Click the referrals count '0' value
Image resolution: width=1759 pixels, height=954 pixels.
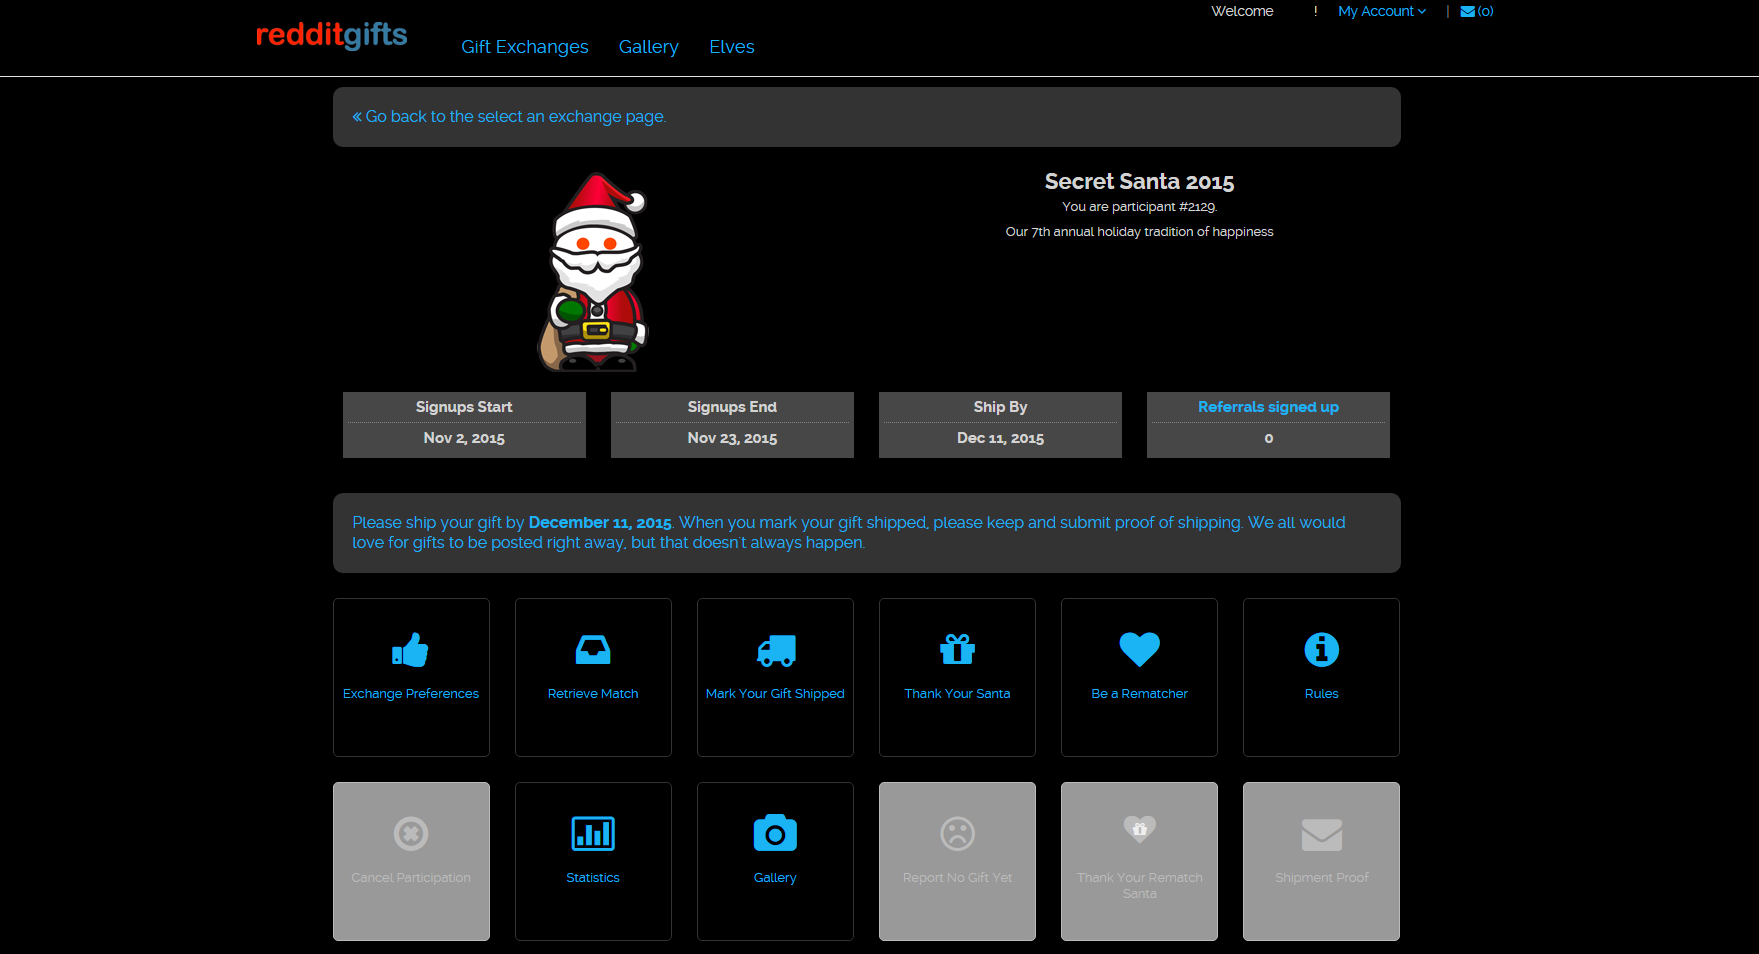point(1268,438)
